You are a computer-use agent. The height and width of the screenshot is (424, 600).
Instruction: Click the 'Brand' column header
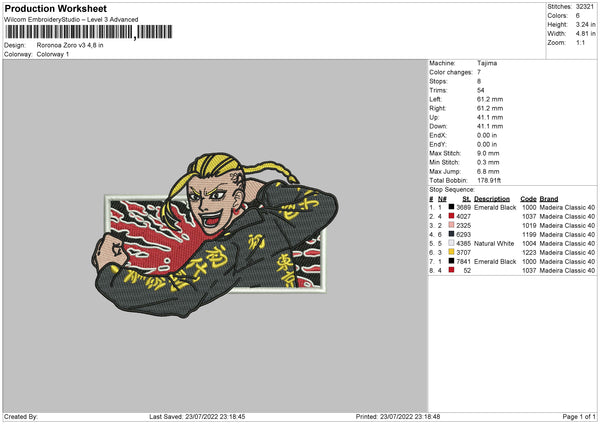point(549,199)
